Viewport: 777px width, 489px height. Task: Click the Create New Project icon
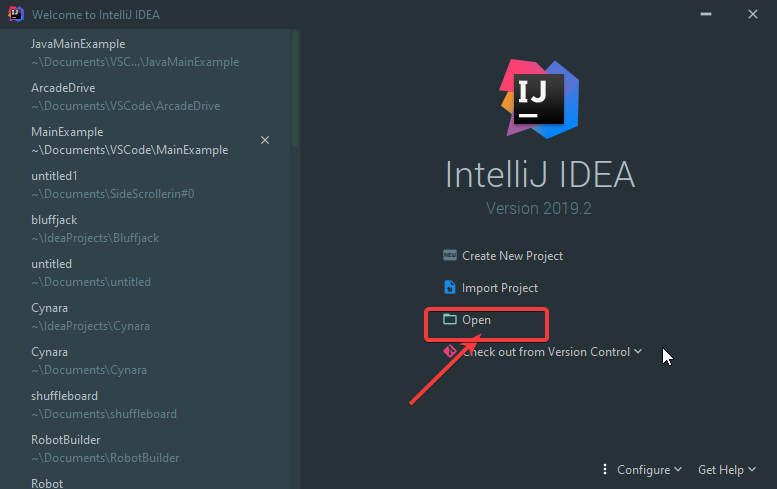(x=449, y=256)
